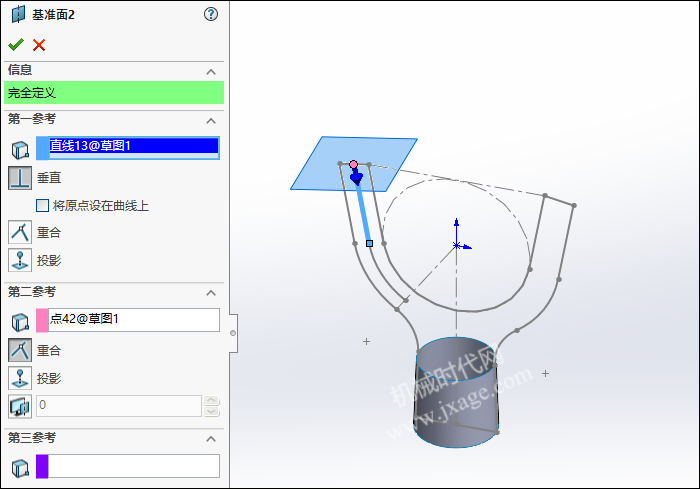Click the offset distance value field showing 0

(119, 406)
